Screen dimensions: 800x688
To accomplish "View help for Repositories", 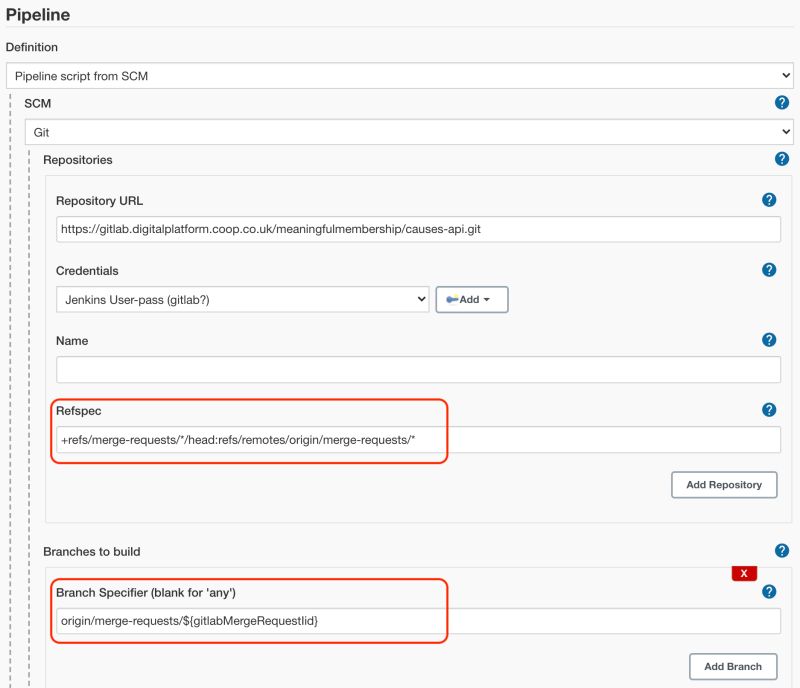I will (781, 159).
